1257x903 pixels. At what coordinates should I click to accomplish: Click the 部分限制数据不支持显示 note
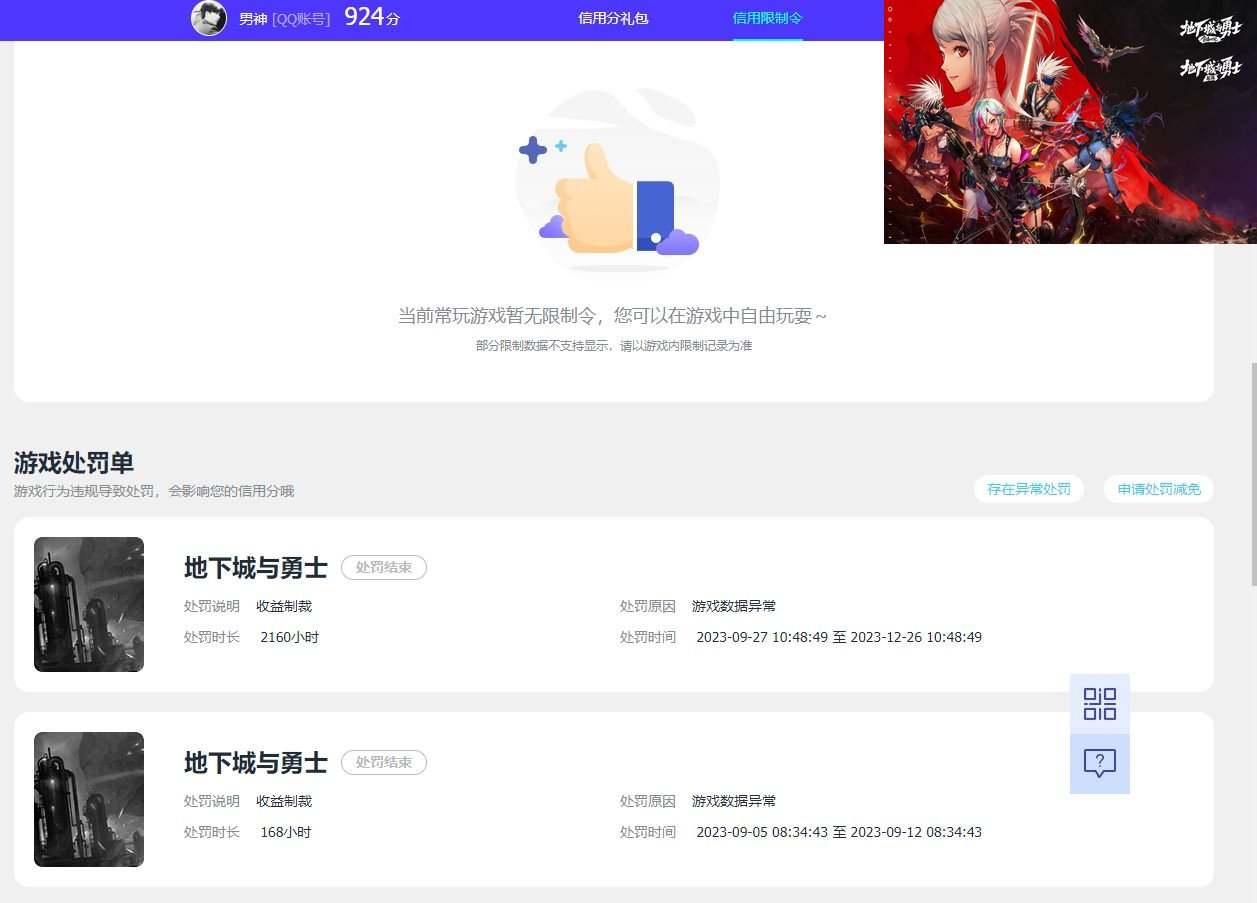coord(614,346)
